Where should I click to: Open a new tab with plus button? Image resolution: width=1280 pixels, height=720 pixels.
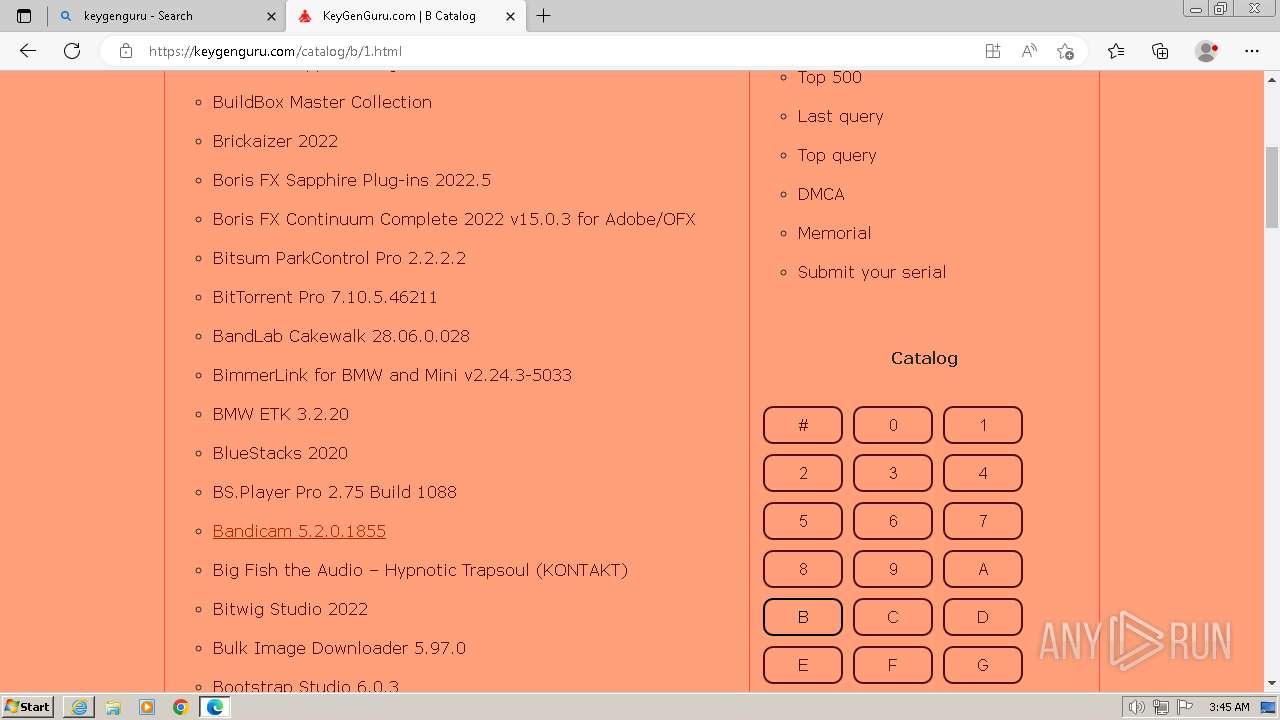pos(544,16)
